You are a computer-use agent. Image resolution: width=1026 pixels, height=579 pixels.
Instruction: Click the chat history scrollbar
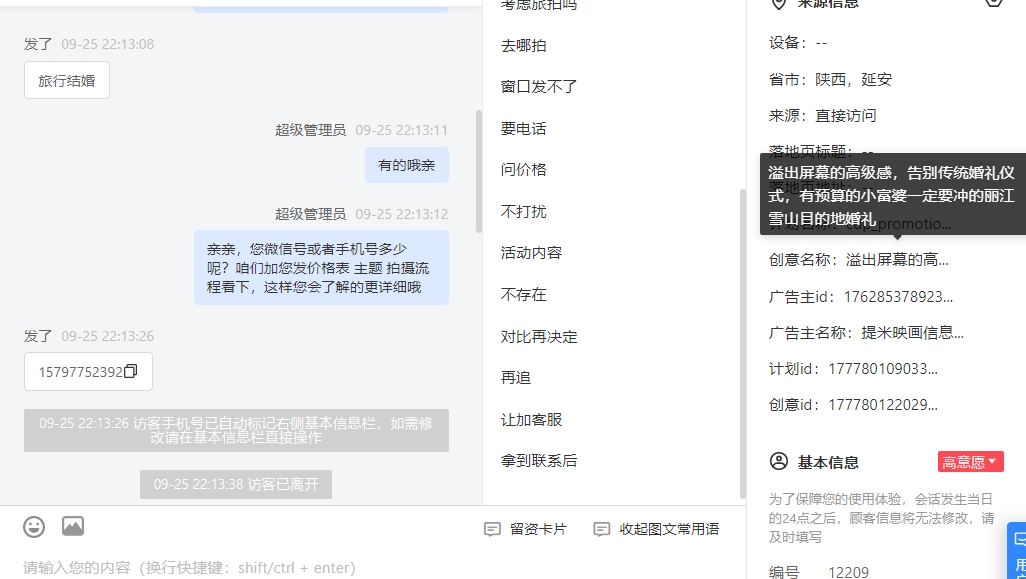click(x=479, y=171)
